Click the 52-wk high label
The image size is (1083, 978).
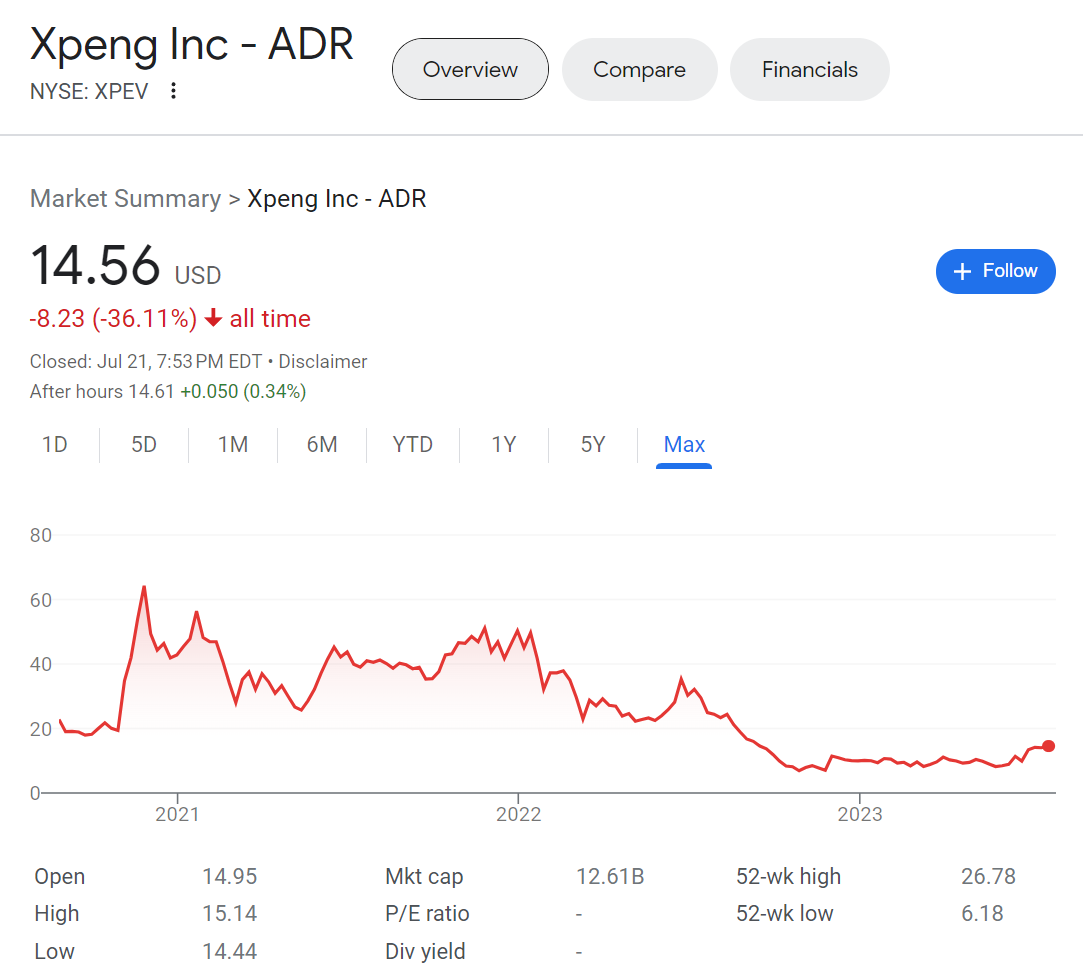788,876
